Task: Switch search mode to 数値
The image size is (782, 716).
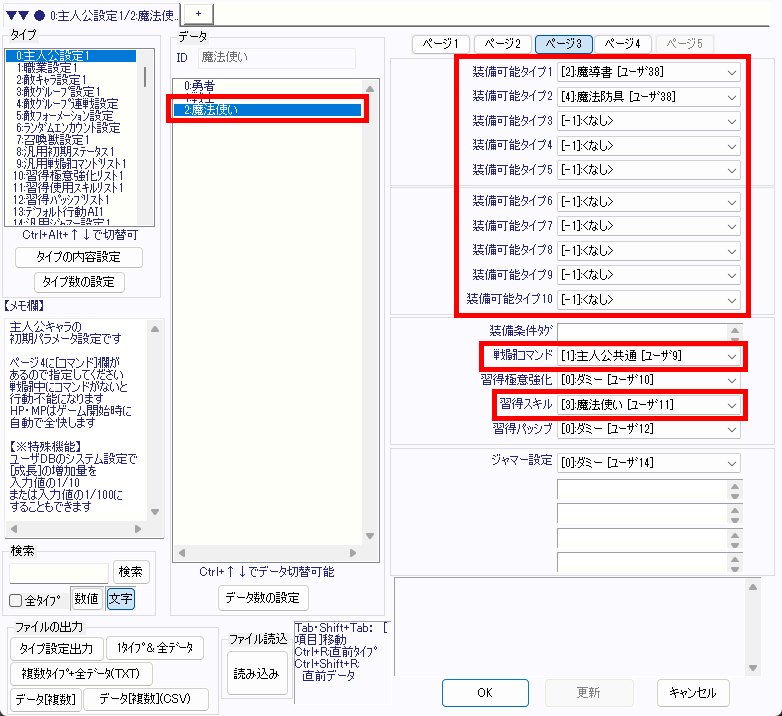Action: point(87,599)
